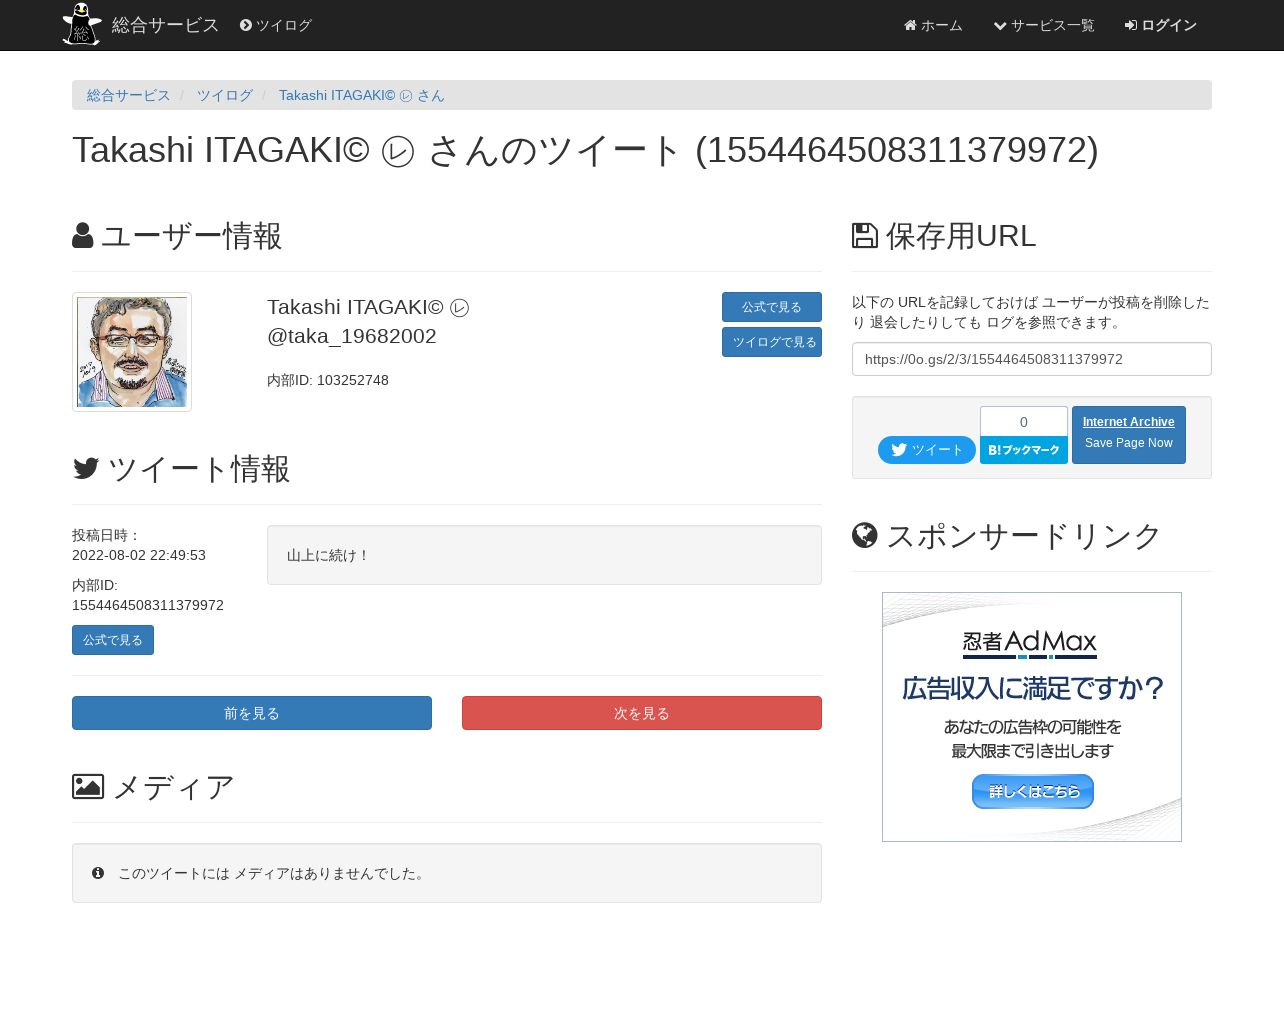
Task: Click the @taka_19682002 username text
Action: [352, 336]
